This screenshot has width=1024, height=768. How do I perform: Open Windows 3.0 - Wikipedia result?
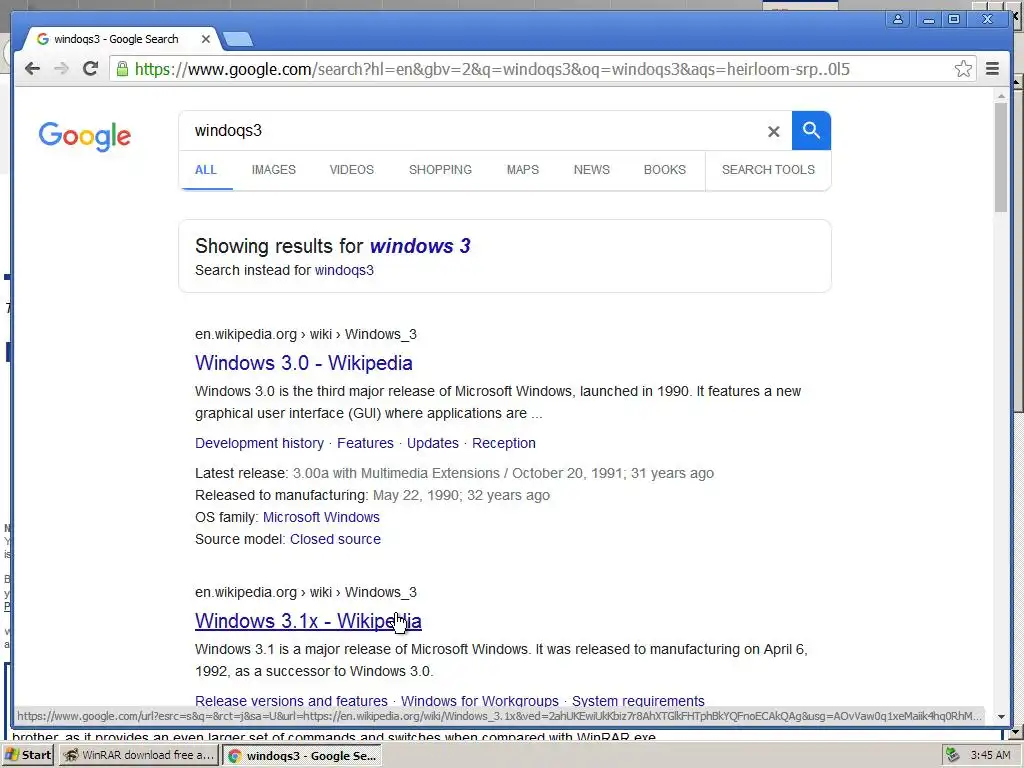click(x=304, y=363)
